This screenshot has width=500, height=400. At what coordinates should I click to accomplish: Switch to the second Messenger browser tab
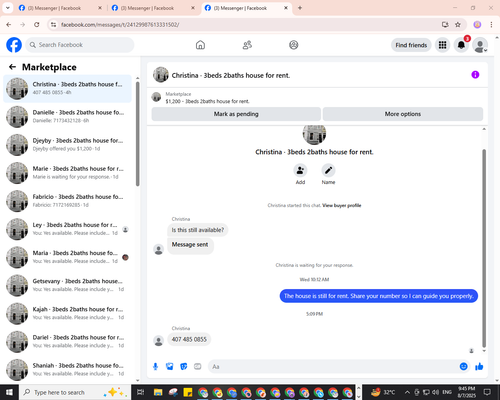(153, 8)
